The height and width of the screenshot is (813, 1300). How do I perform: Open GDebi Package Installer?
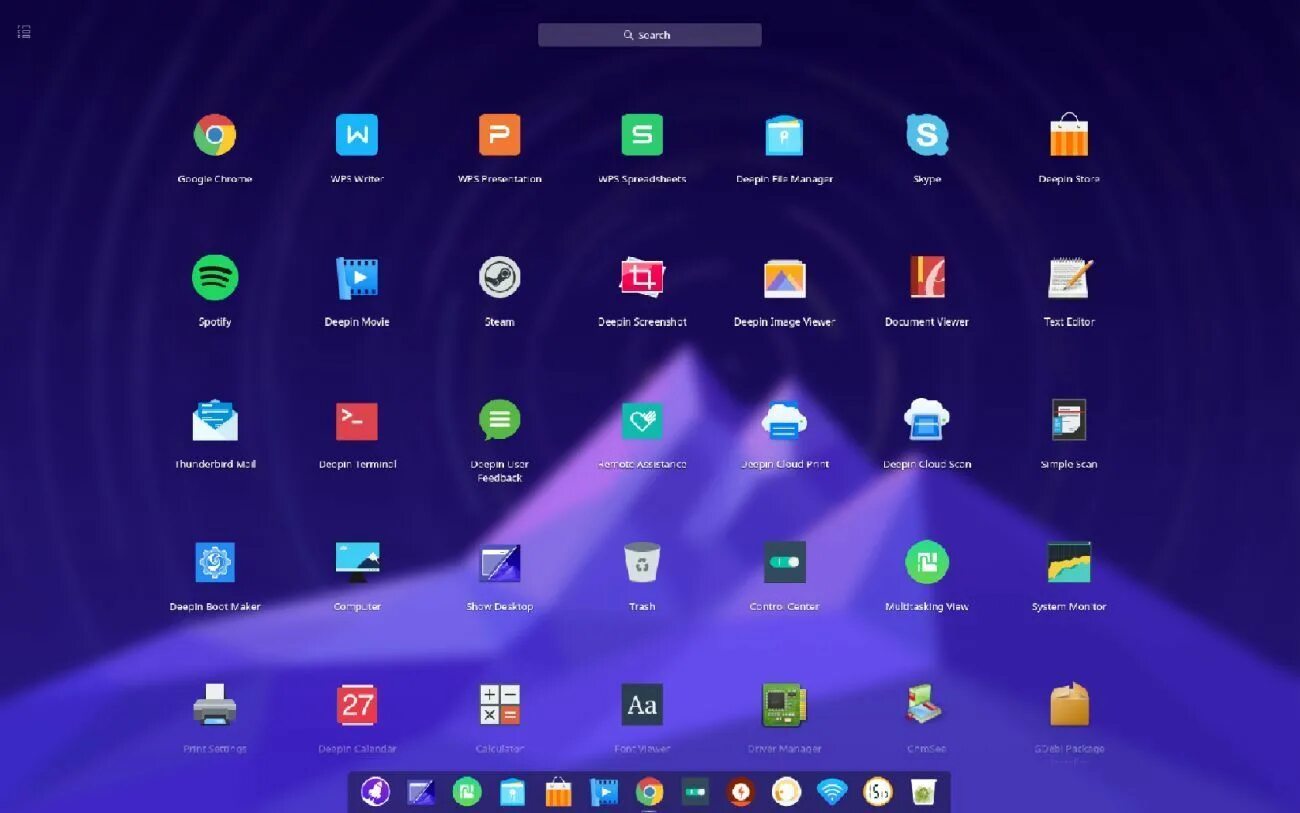1069,705
